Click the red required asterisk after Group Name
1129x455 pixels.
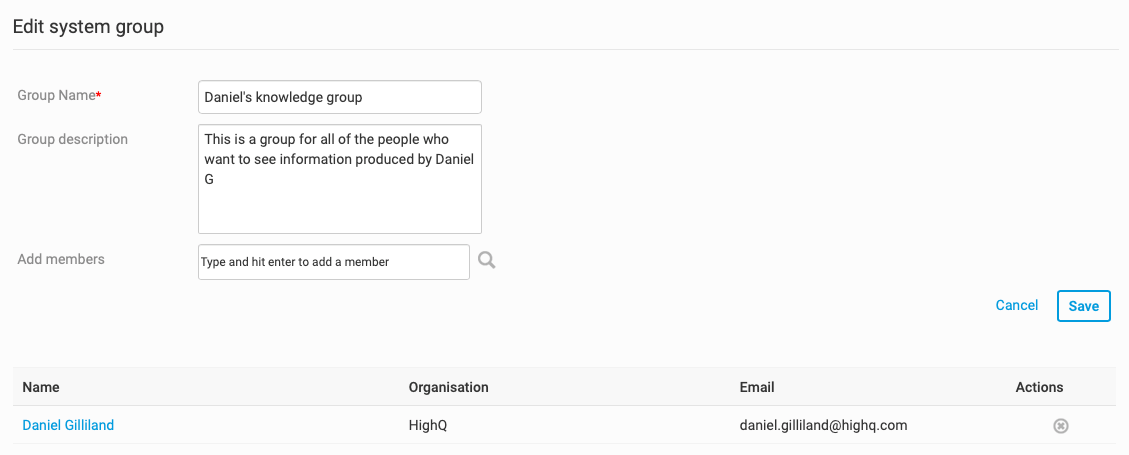click(99, 95)
